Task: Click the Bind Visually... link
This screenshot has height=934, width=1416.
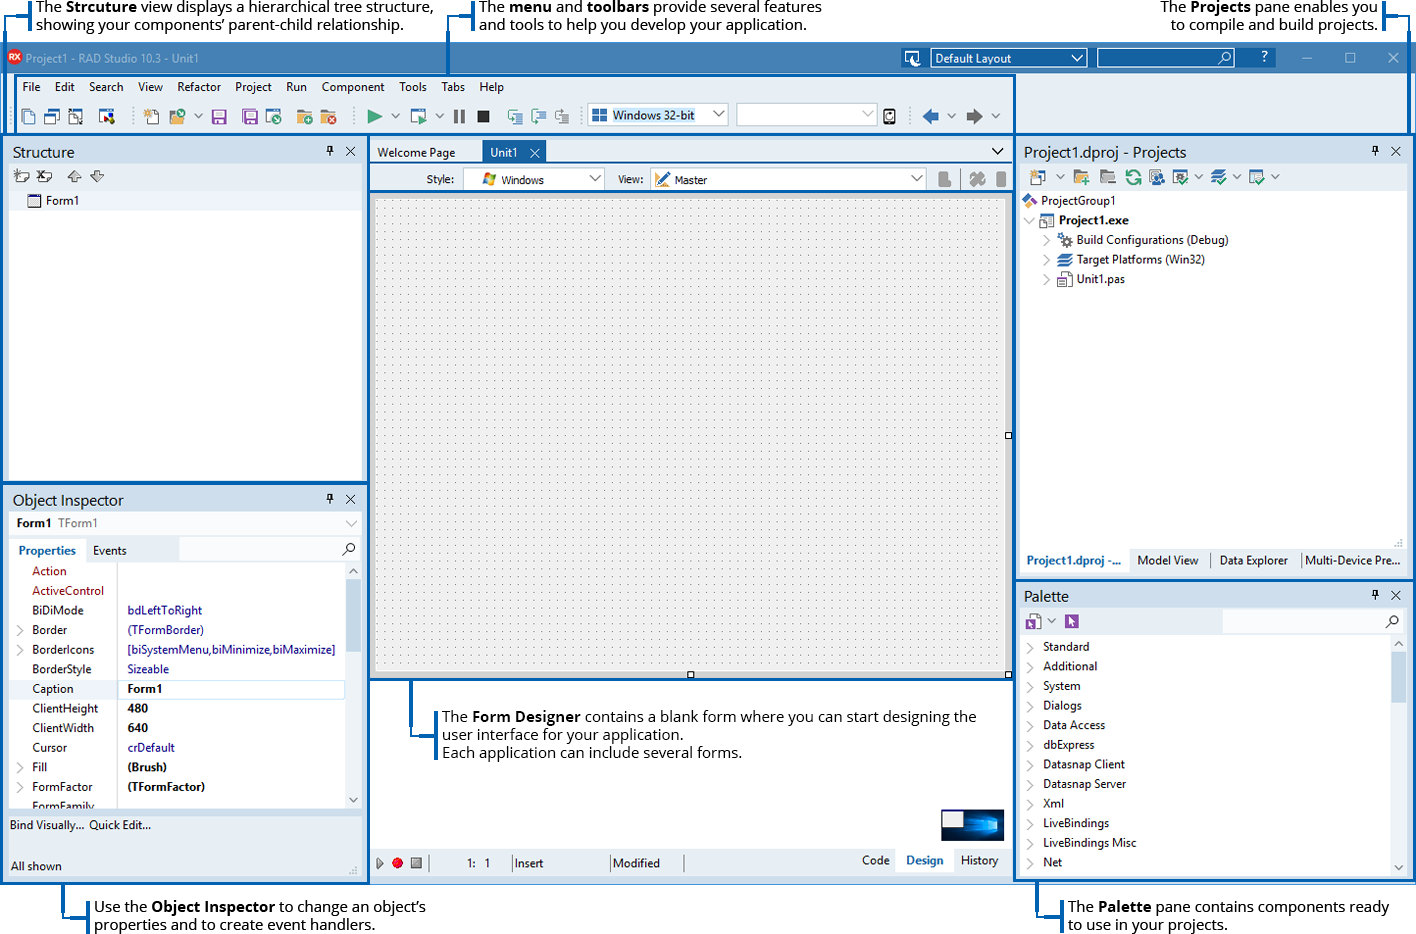Action: (x=47, y=825)
